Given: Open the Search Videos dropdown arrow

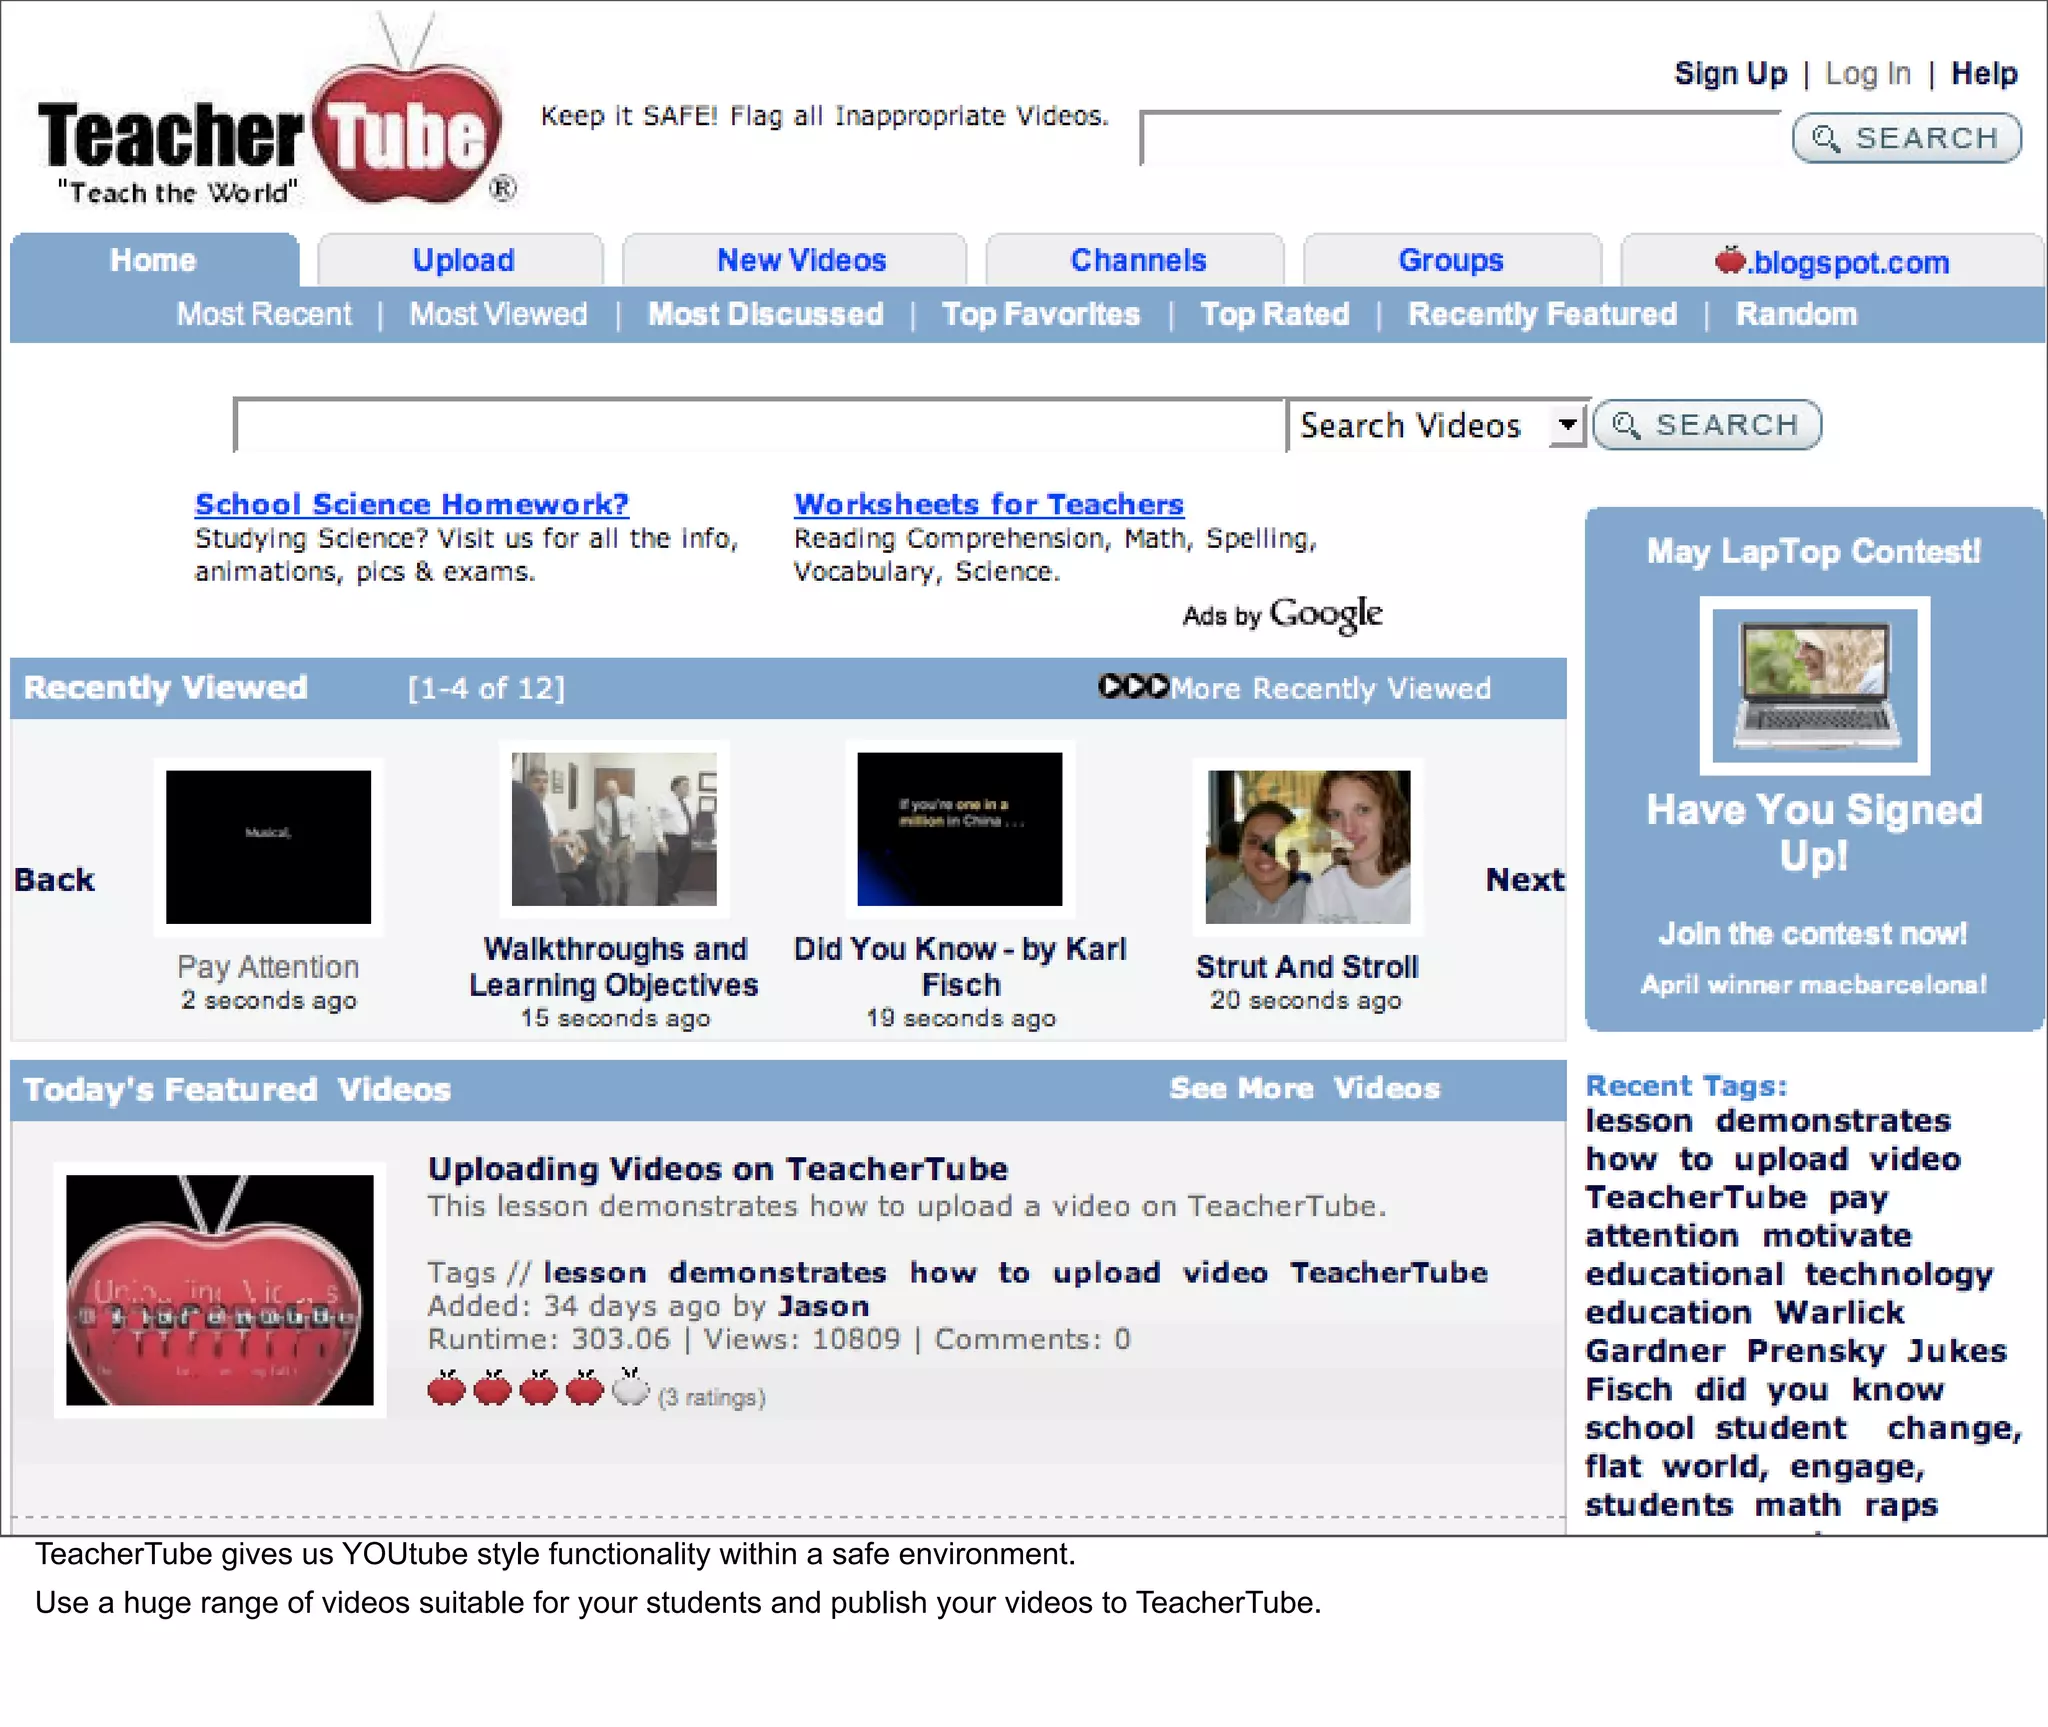Looking at the screenshot, I should [1567, 425].
